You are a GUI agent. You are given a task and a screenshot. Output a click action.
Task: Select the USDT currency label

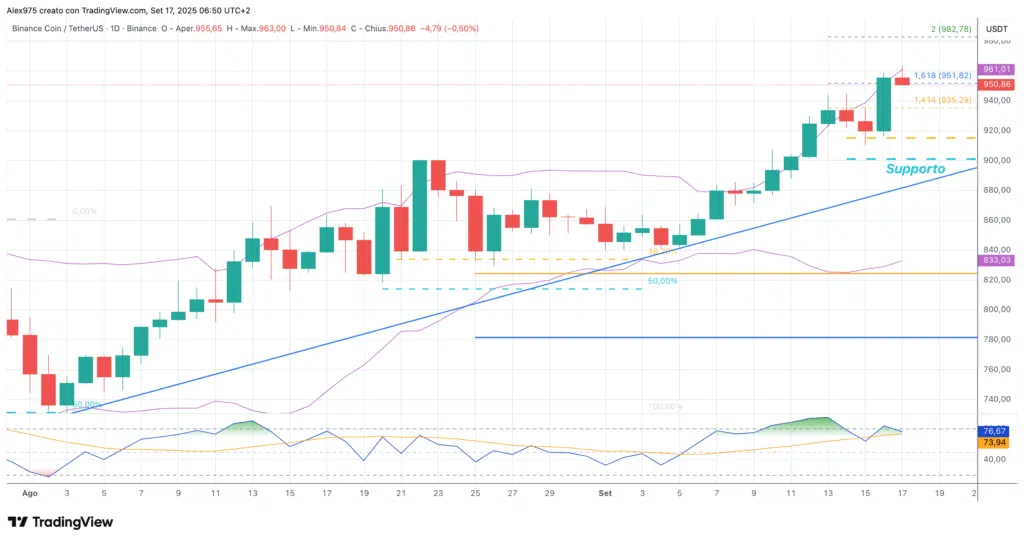click(996, 29)
